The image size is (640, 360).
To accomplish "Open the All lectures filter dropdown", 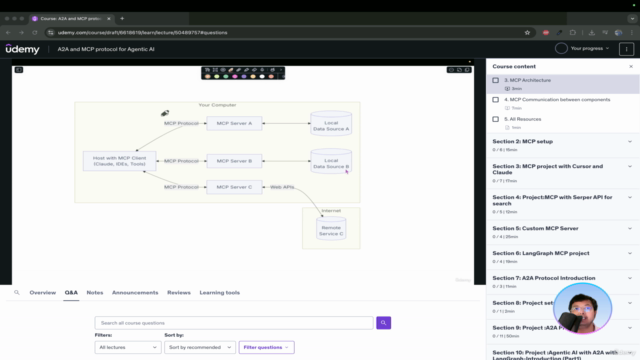I will (x=128, y=347).
